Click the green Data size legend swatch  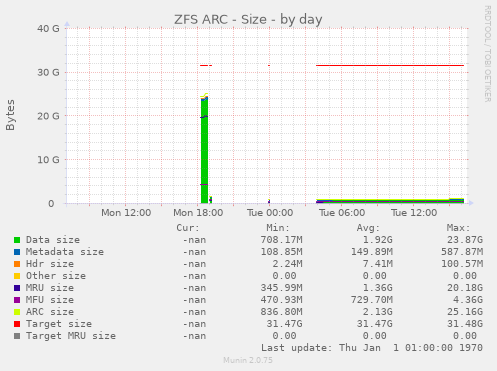click(x=17, y=240)
